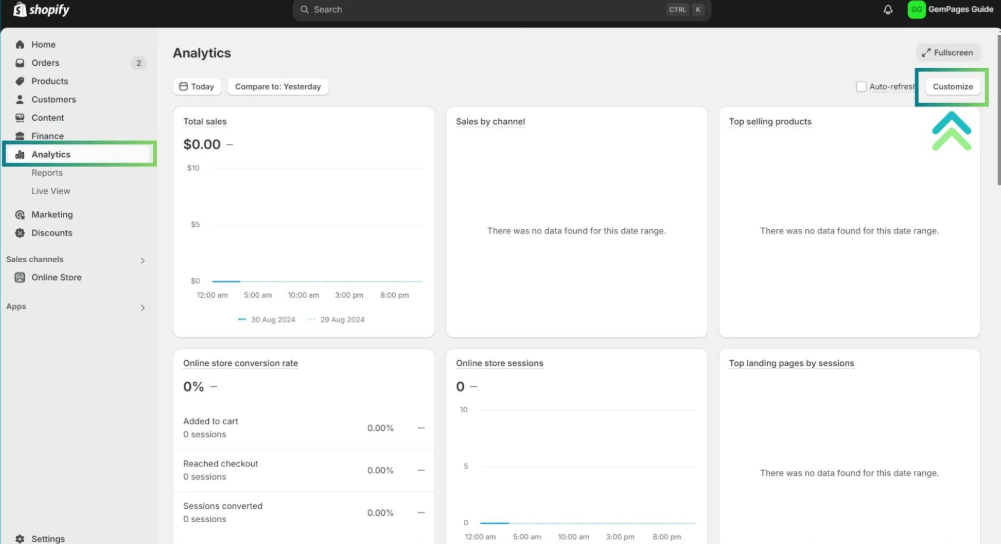Open Reports under Analytics
1001x544 pixels.
click(47, 173)
